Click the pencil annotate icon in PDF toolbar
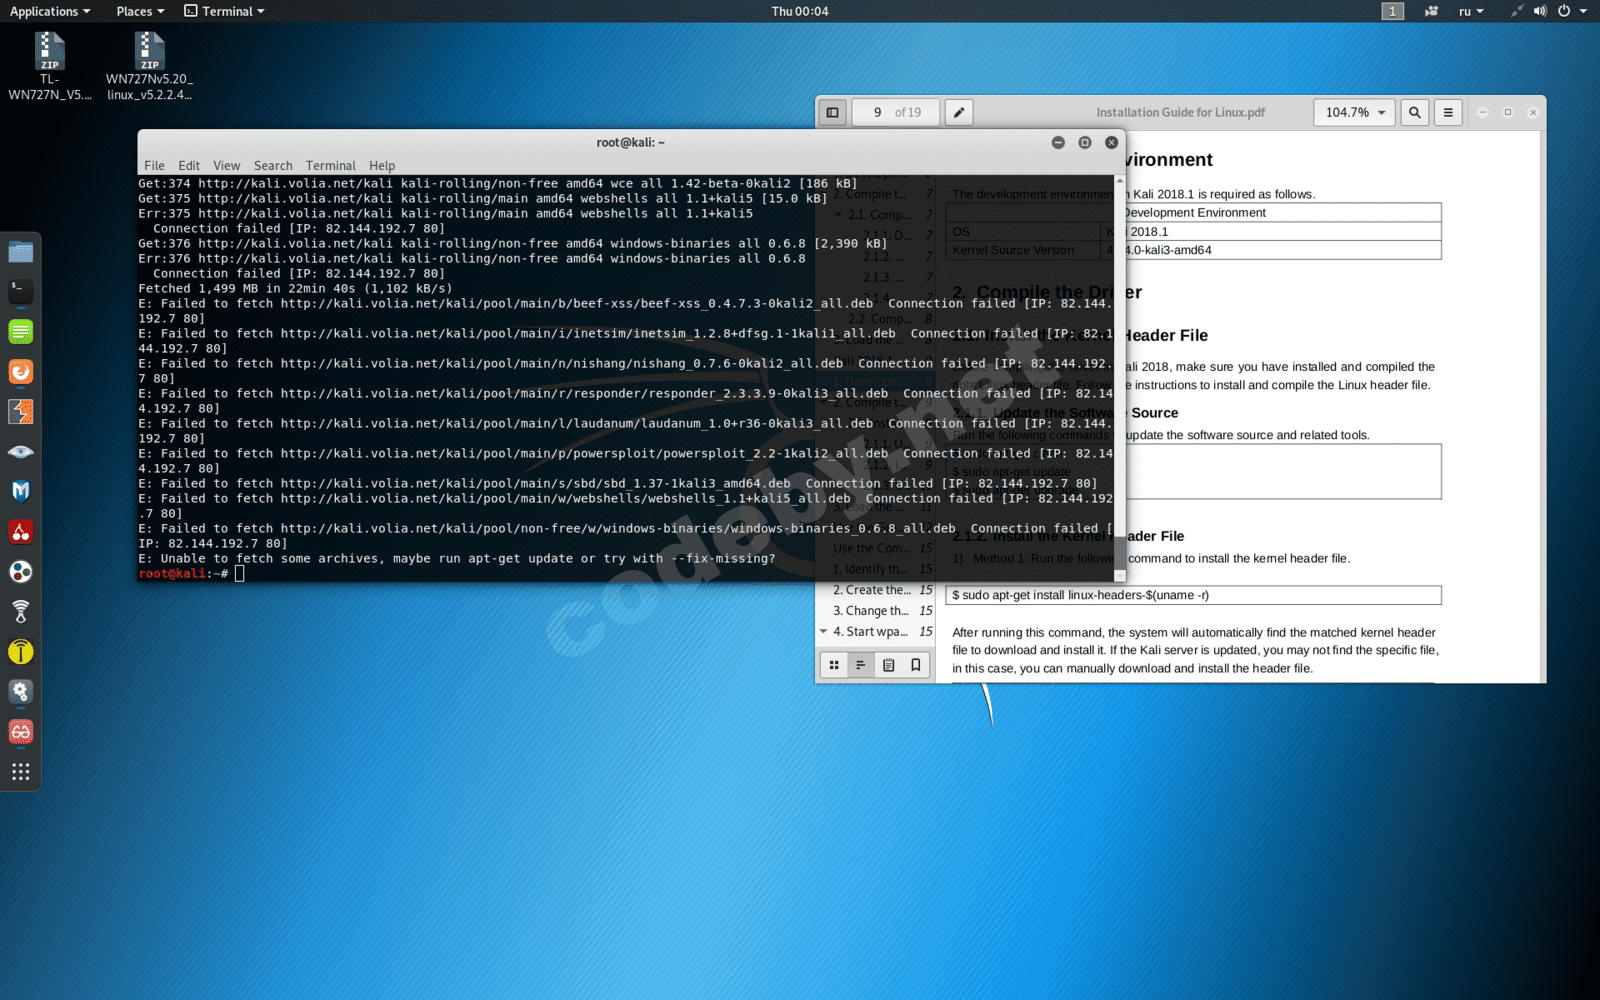The image size is (1600, 1000). coord(959,112)
